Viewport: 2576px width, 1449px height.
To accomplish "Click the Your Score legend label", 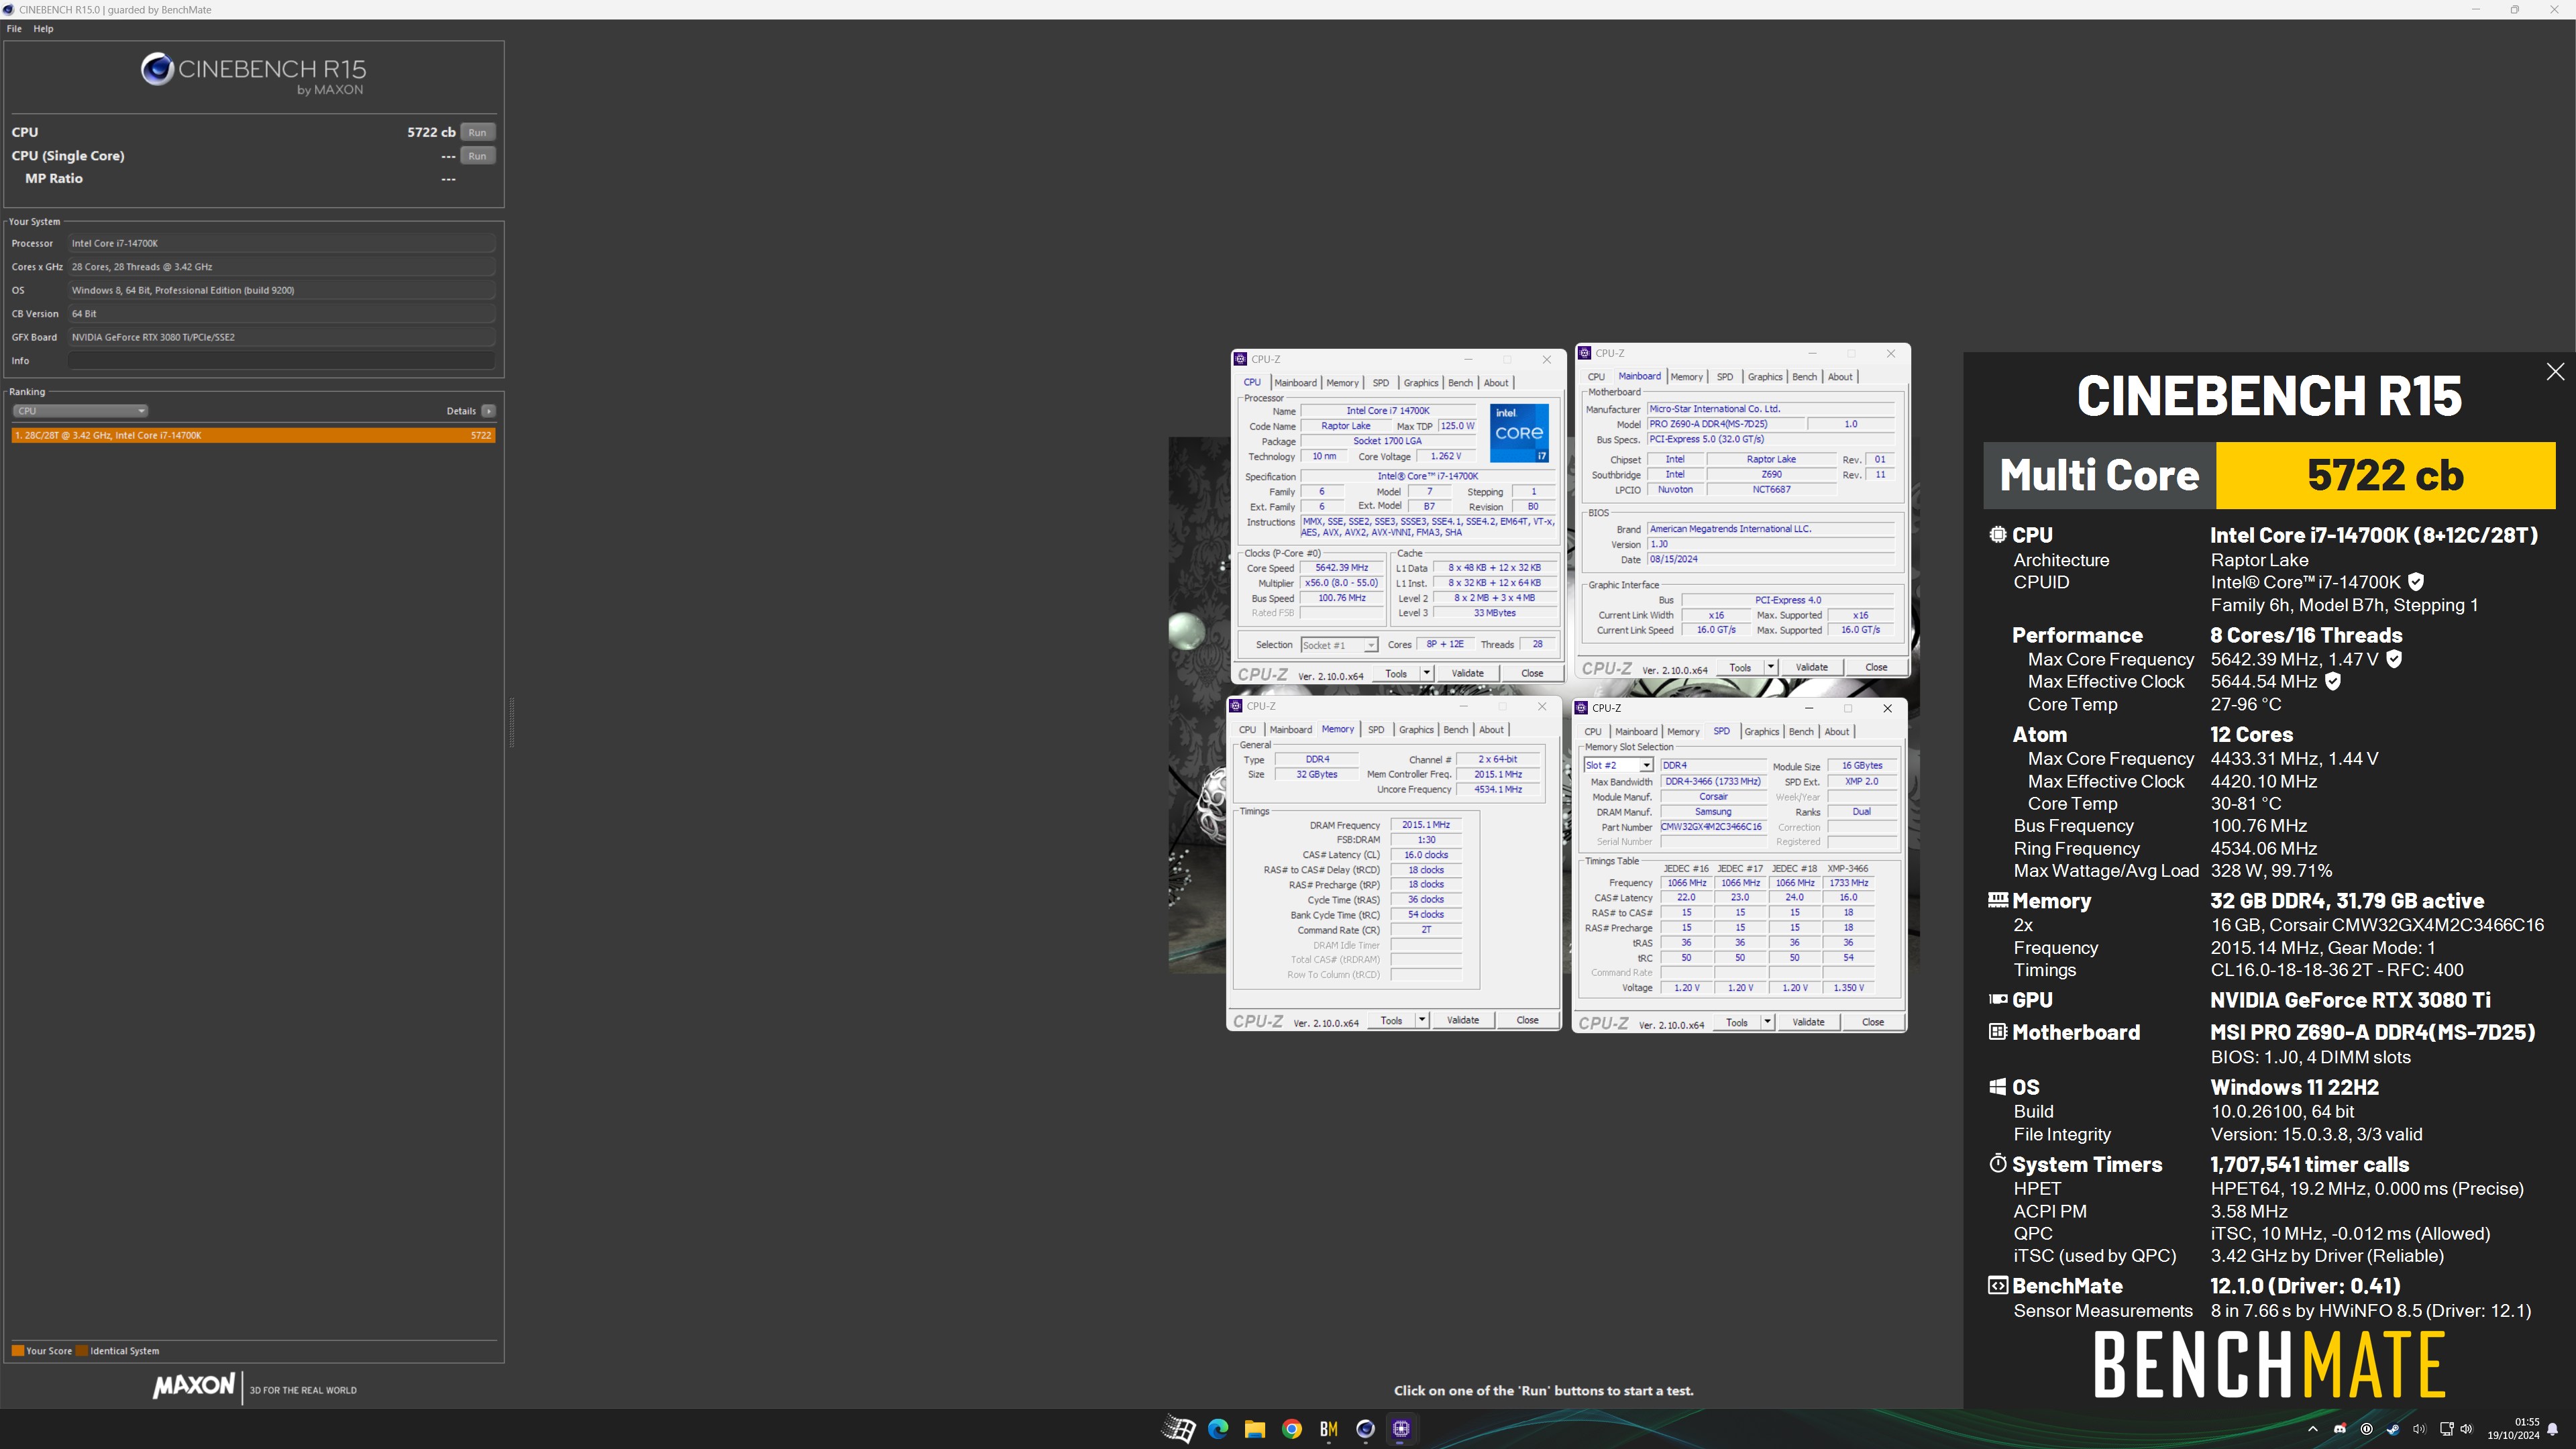I will [48, 1351].
